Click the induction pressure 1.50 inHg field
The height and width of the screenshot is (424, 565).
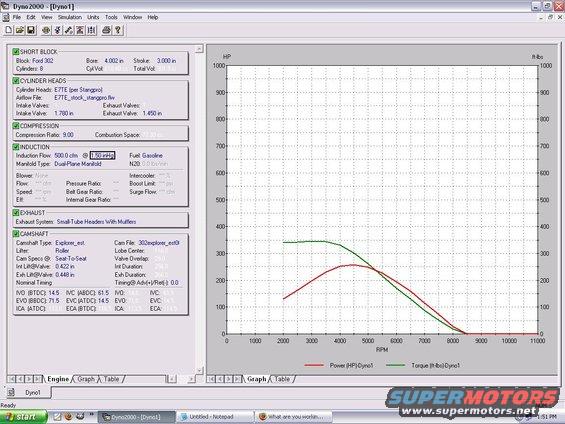tap(103, 156)
